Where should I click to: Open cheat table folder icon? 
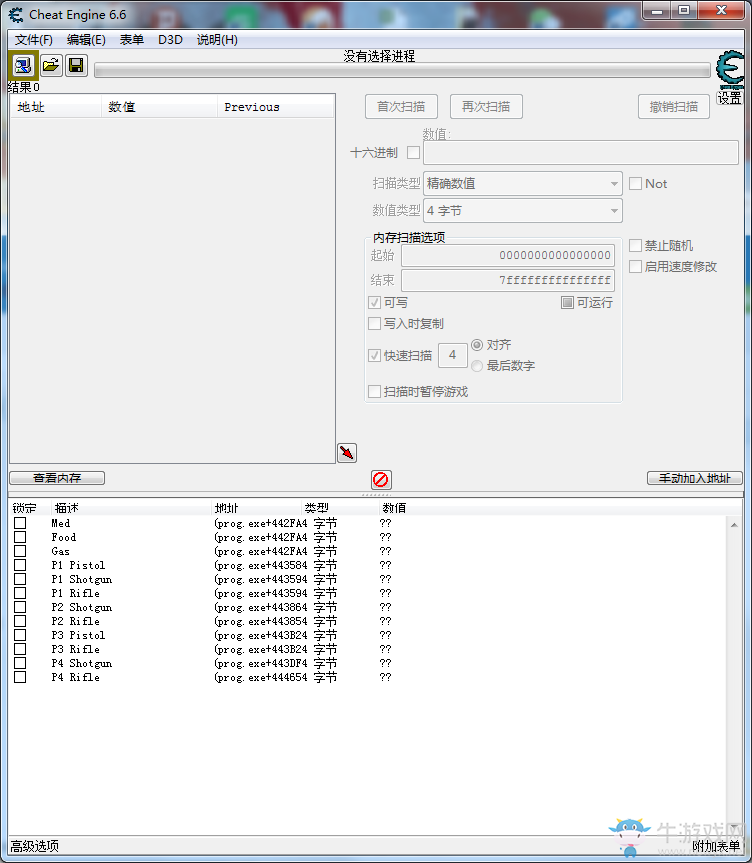[x=51, y=65]
